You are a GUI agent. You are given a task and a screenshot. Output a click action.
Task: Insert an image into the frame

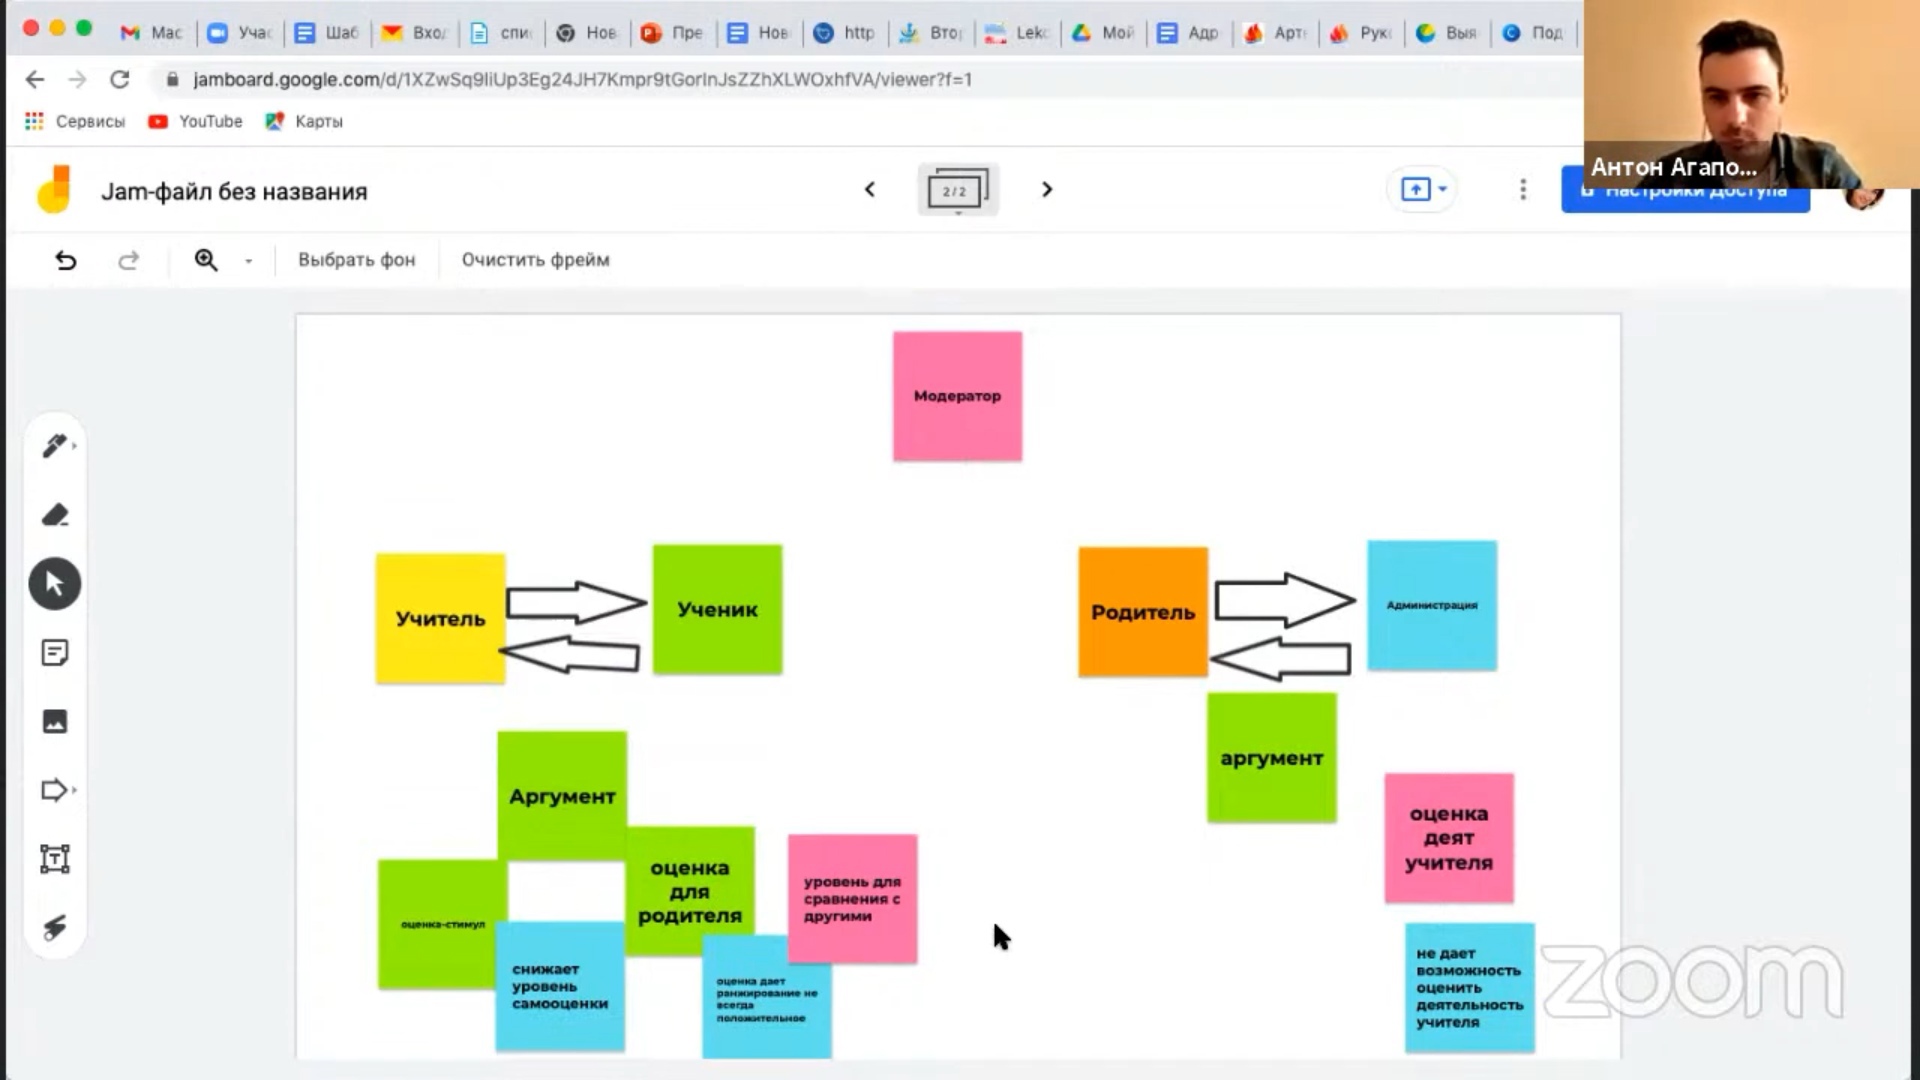(55, 721)
